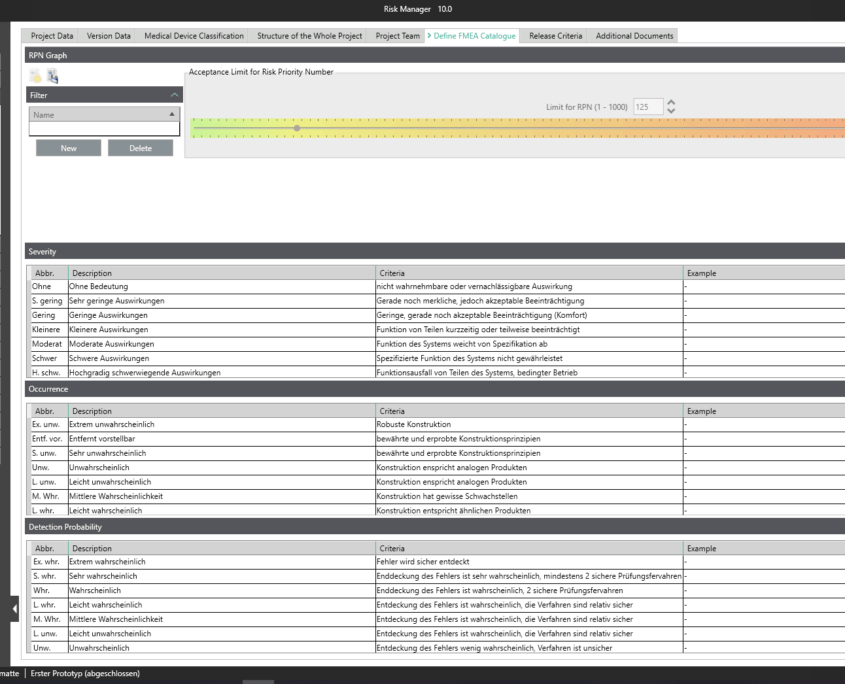Open the Release Criteria tab
The width and height of the screenshot is (845, 684).
coord(555,36)
